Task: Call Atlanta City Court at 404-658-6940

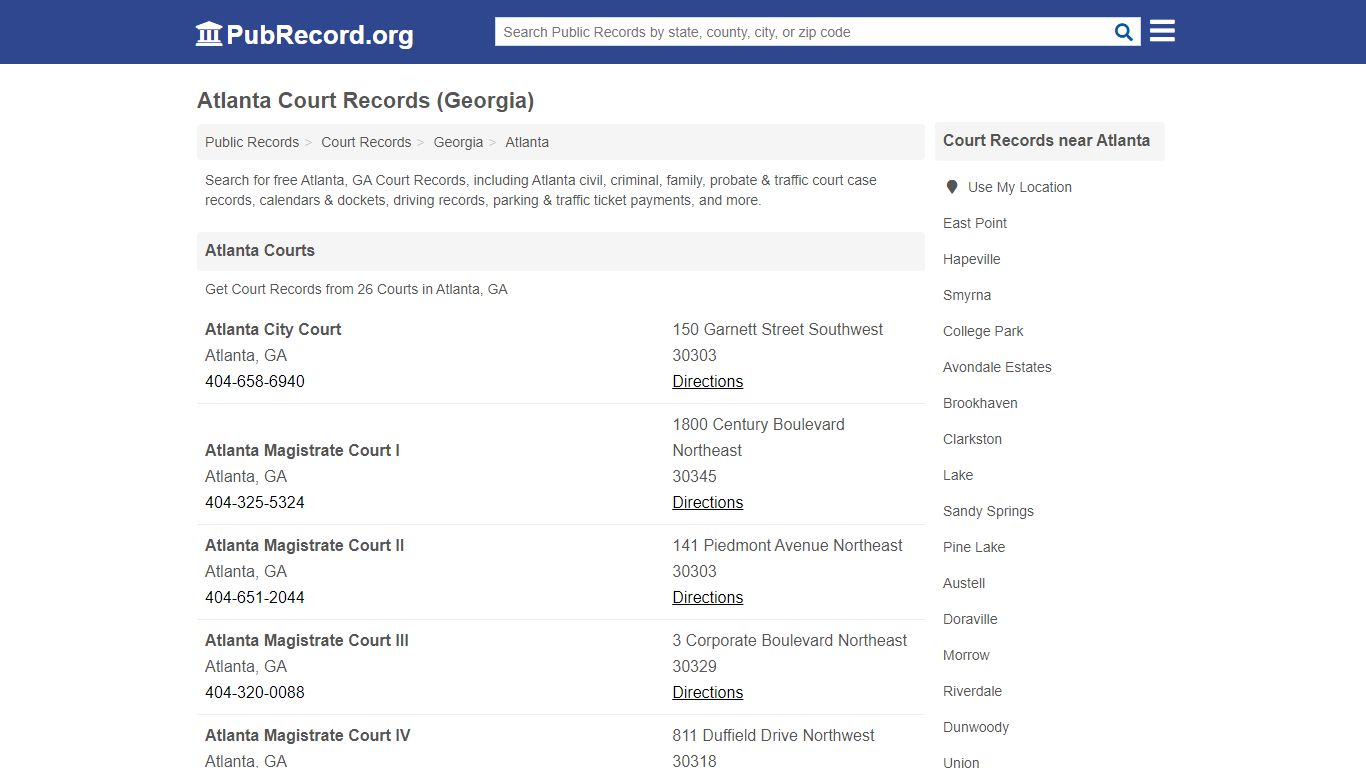Action: 255,381
